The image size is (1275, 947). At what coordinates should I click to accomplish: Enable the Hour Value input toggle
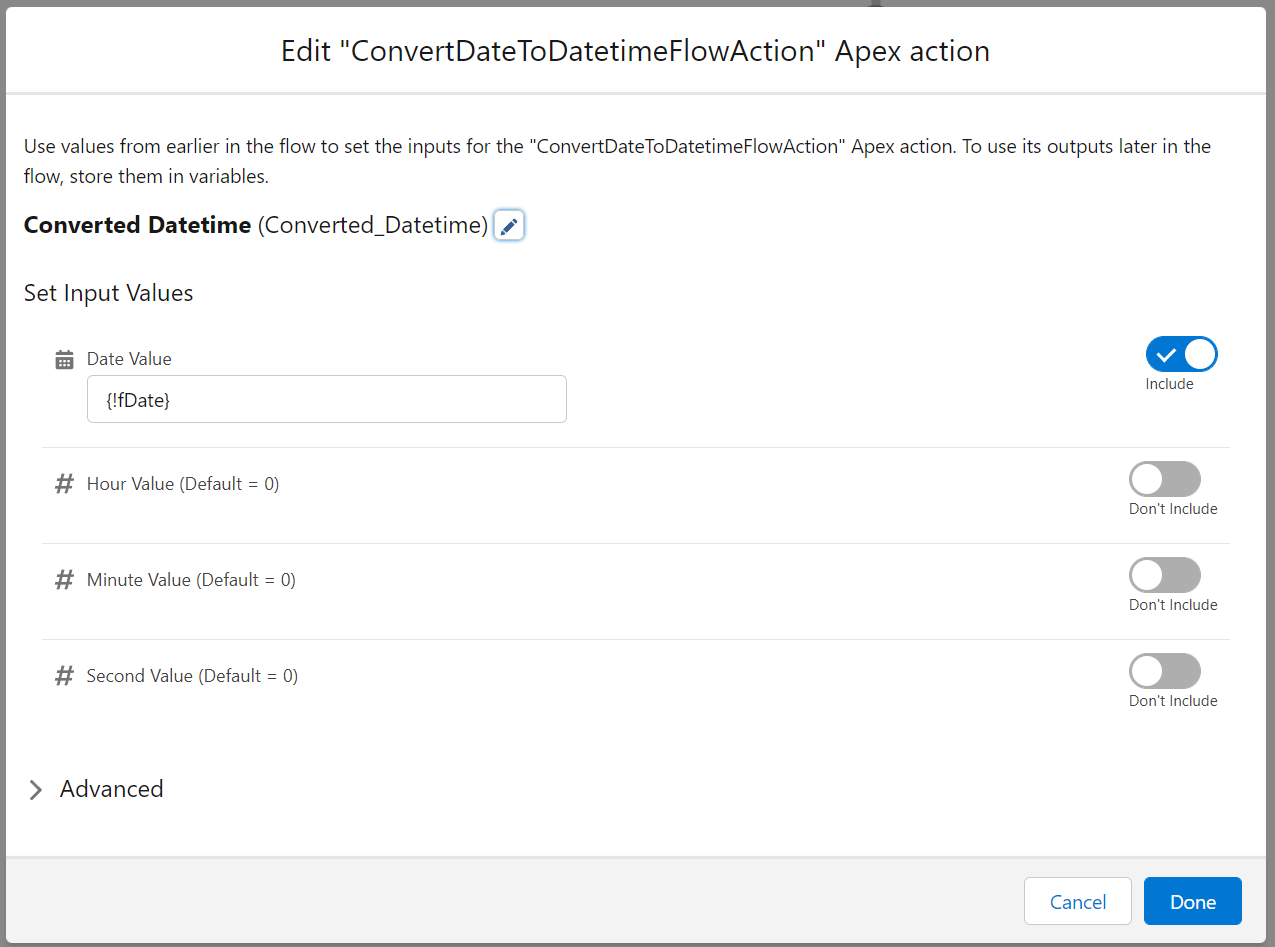click(x=1164, y=478)
